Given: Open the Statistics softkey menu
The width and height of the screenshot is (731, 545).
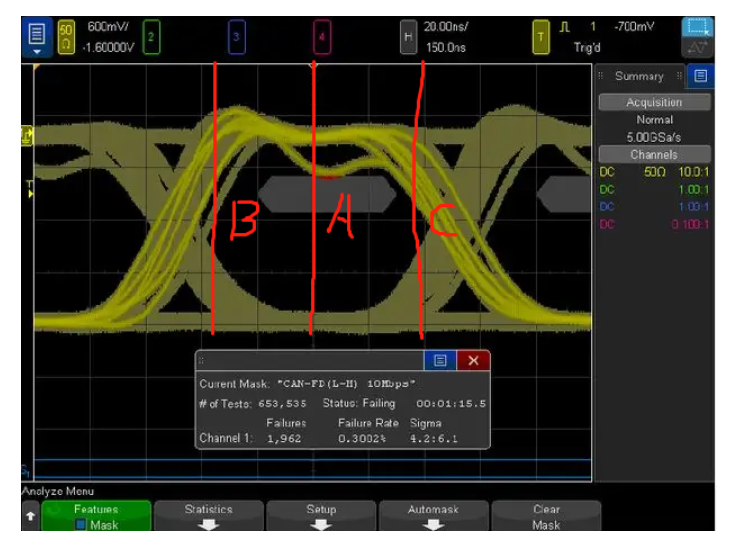Looking at the screenshot, I should pyautogui.click(x=208, y=517).
